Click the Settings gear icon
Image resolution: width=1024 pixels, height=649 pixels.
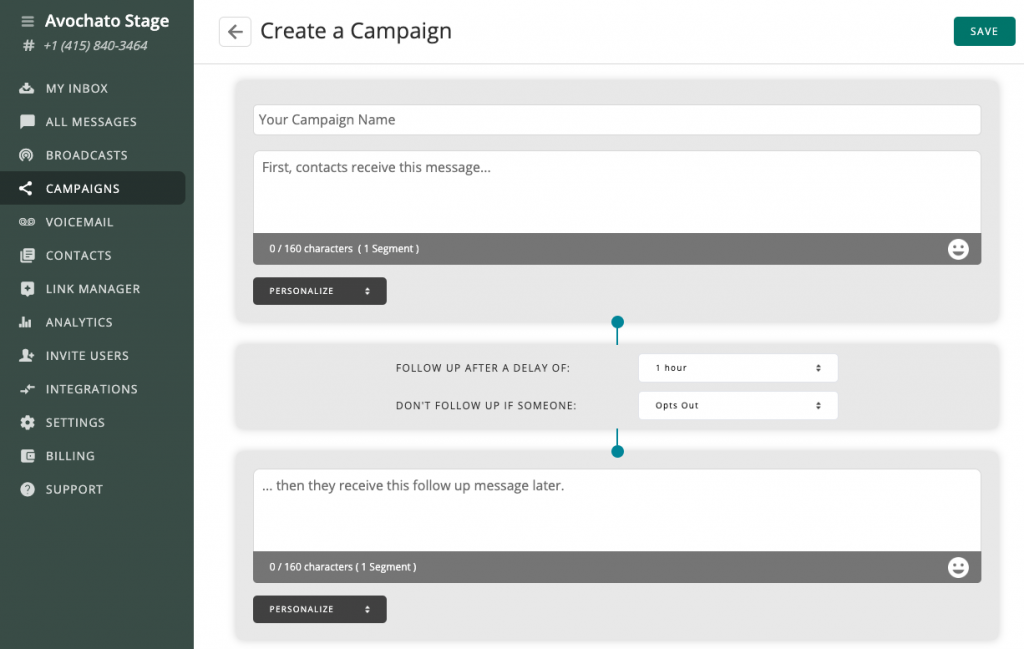(27, 423)
